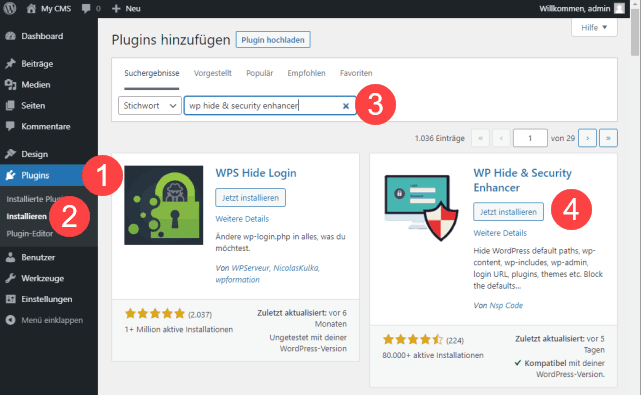
Task: Jump to last results page arrow
Action: click(608, 138)
